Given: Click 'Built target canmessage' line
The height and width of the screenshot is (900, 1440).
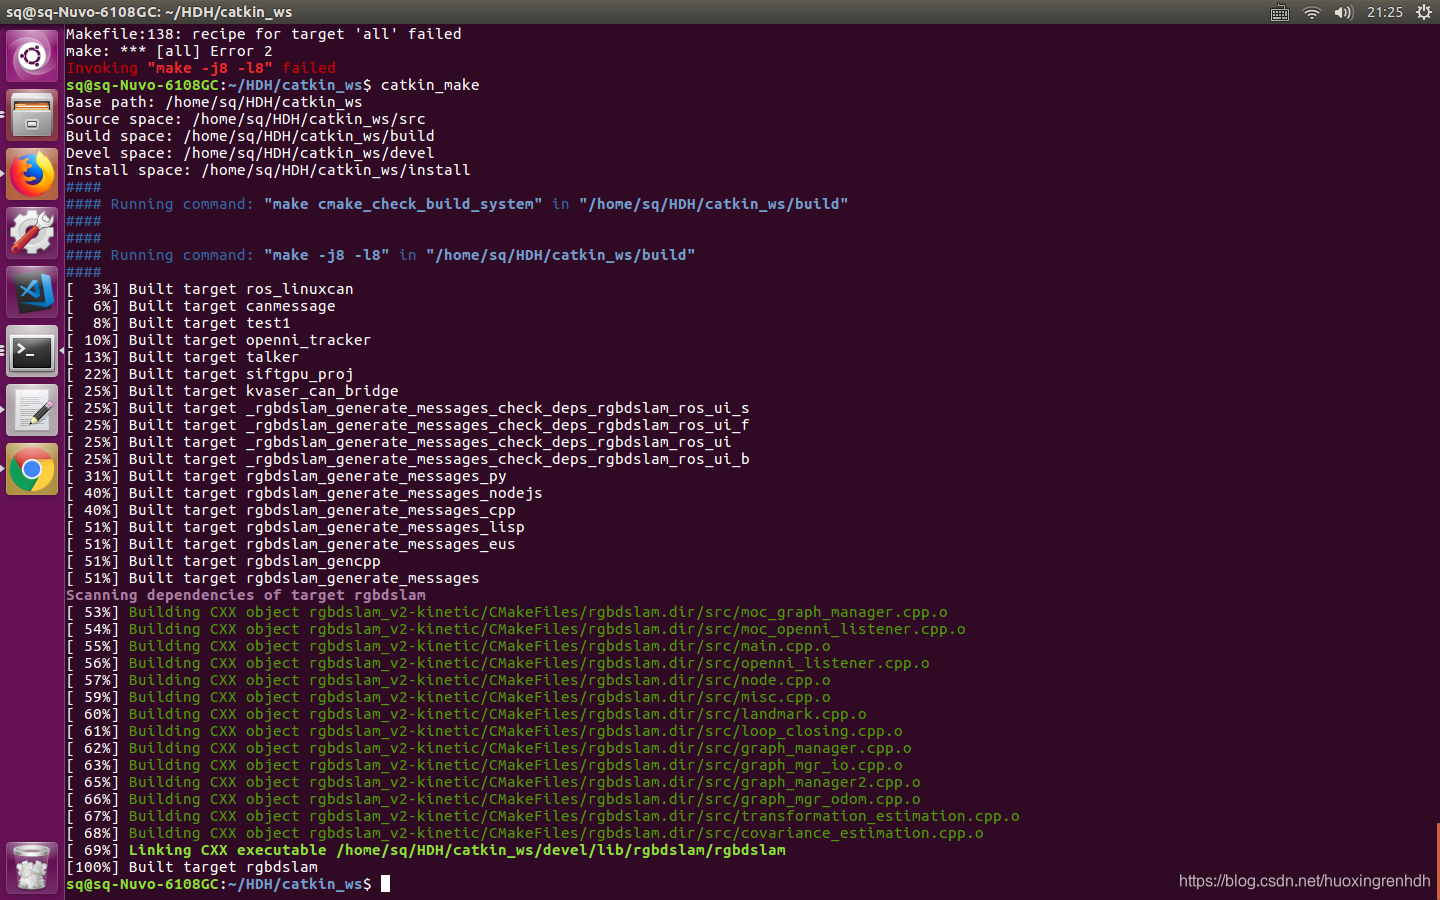Looking at the screenshot, I should (x=201, y=306).
